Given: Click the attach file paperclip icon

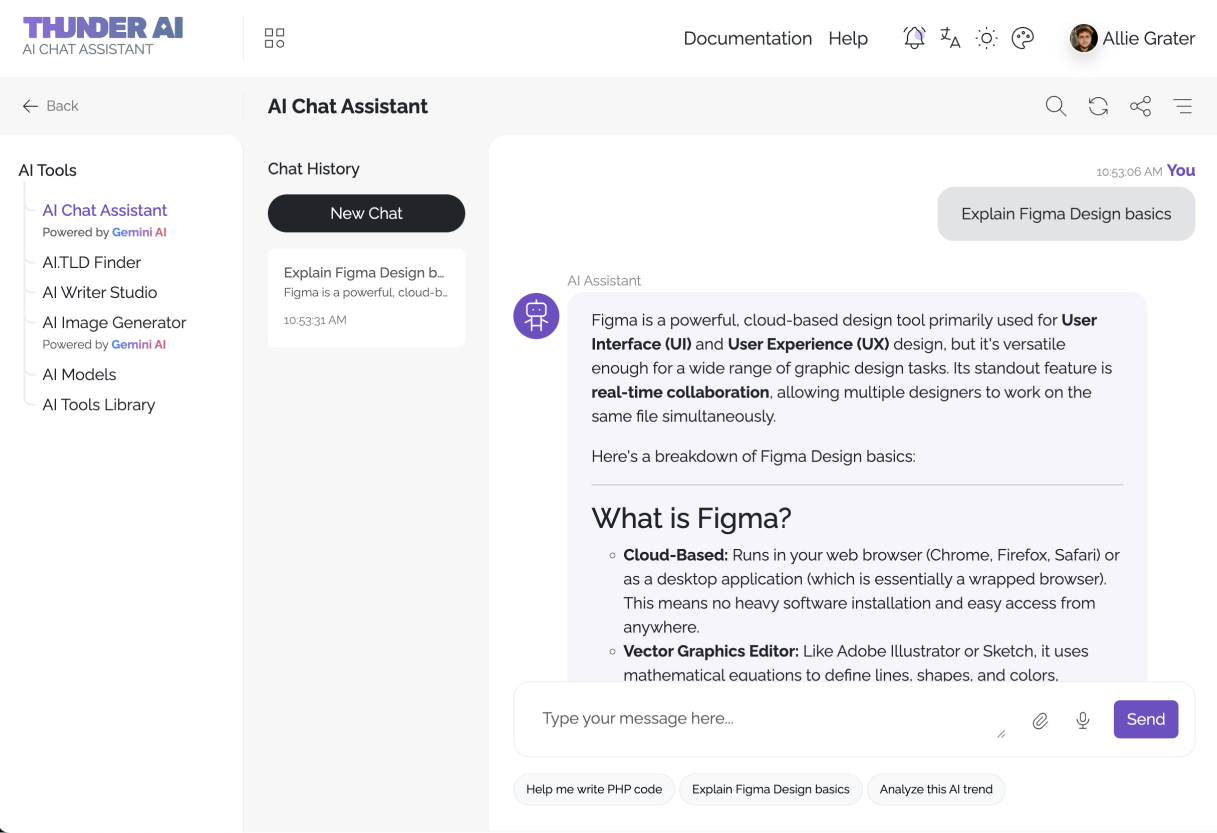Looking at the screenshot, I should coord(1040,720).
